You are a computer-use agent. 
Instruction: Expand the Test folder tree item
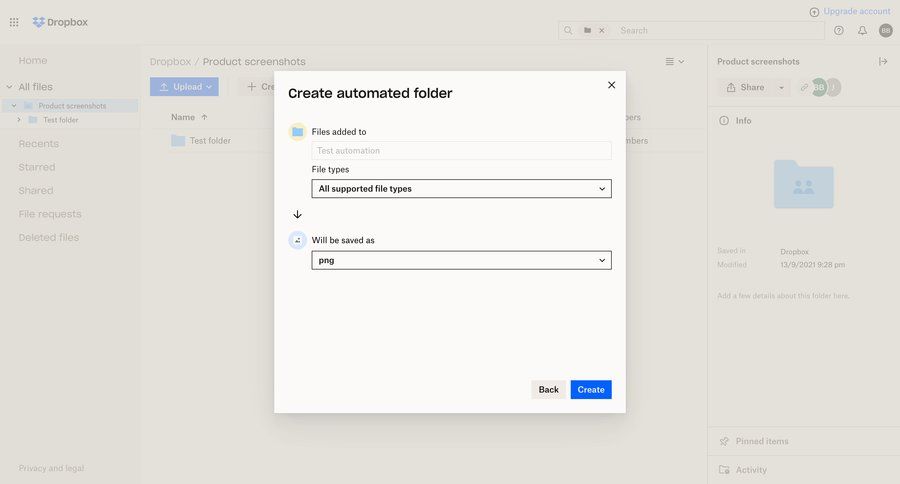point(19,119)
